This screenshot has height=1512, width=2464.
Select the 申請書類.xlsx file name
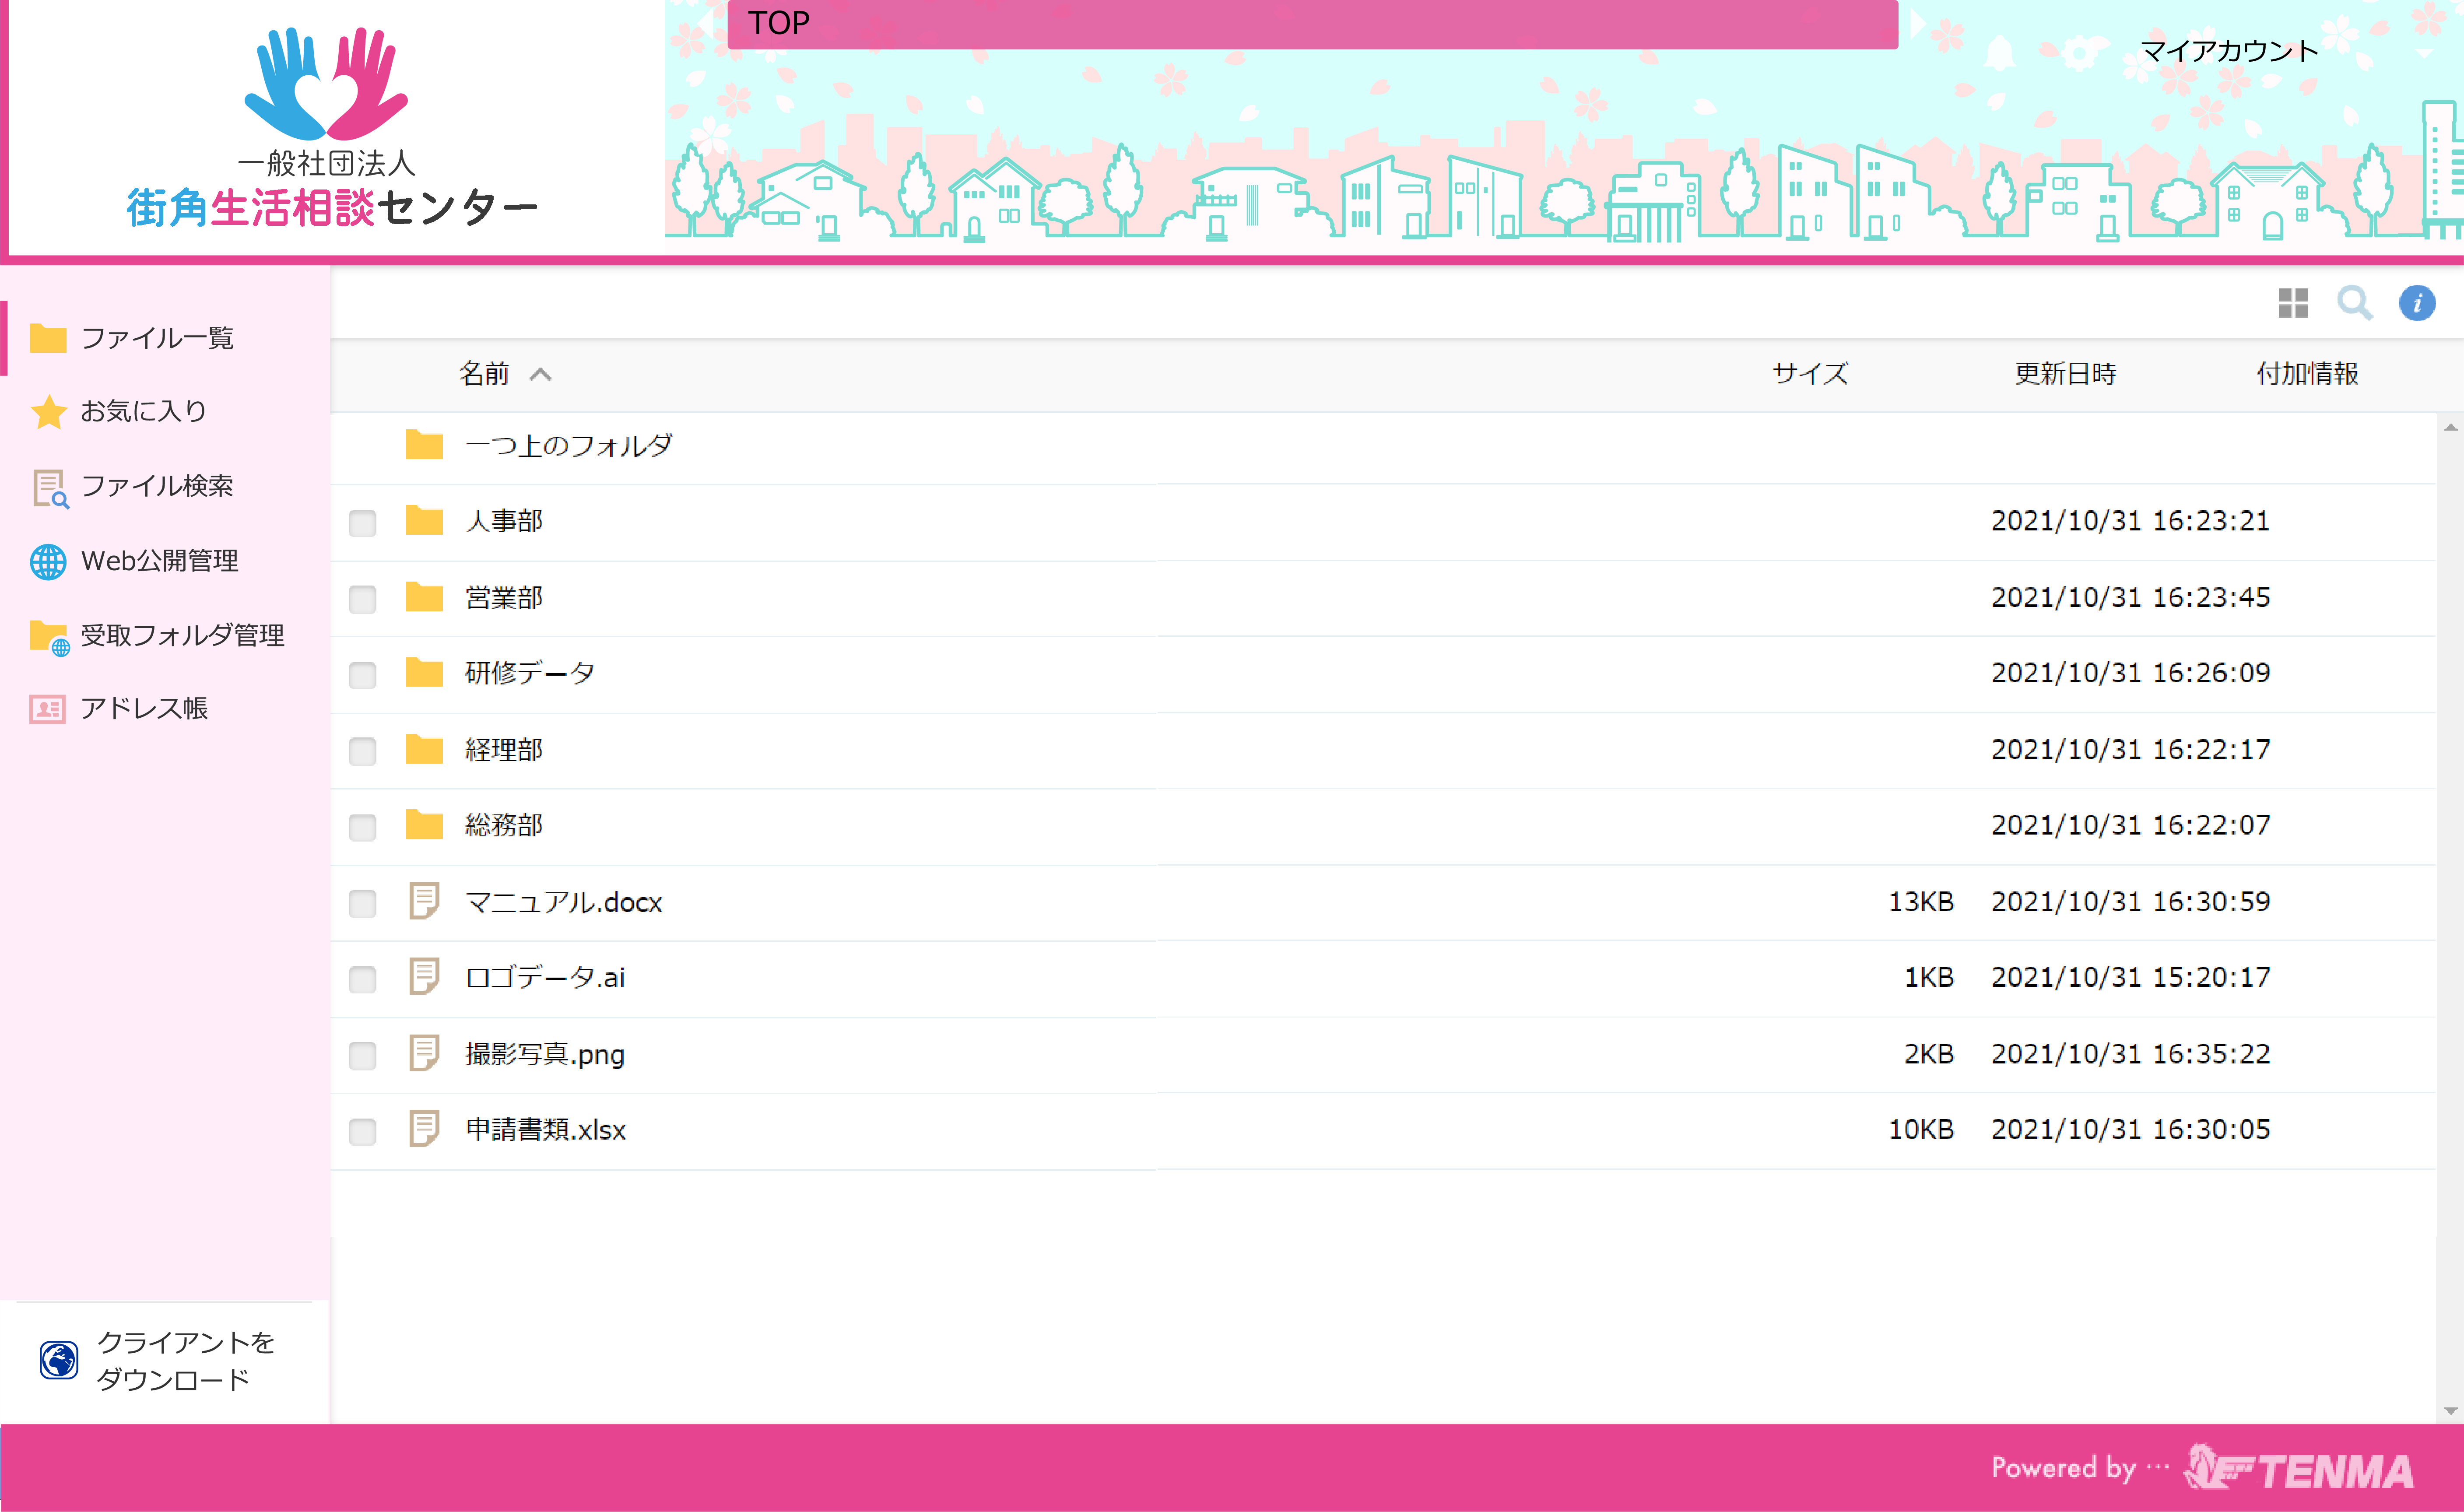[x=546, y=1130]
